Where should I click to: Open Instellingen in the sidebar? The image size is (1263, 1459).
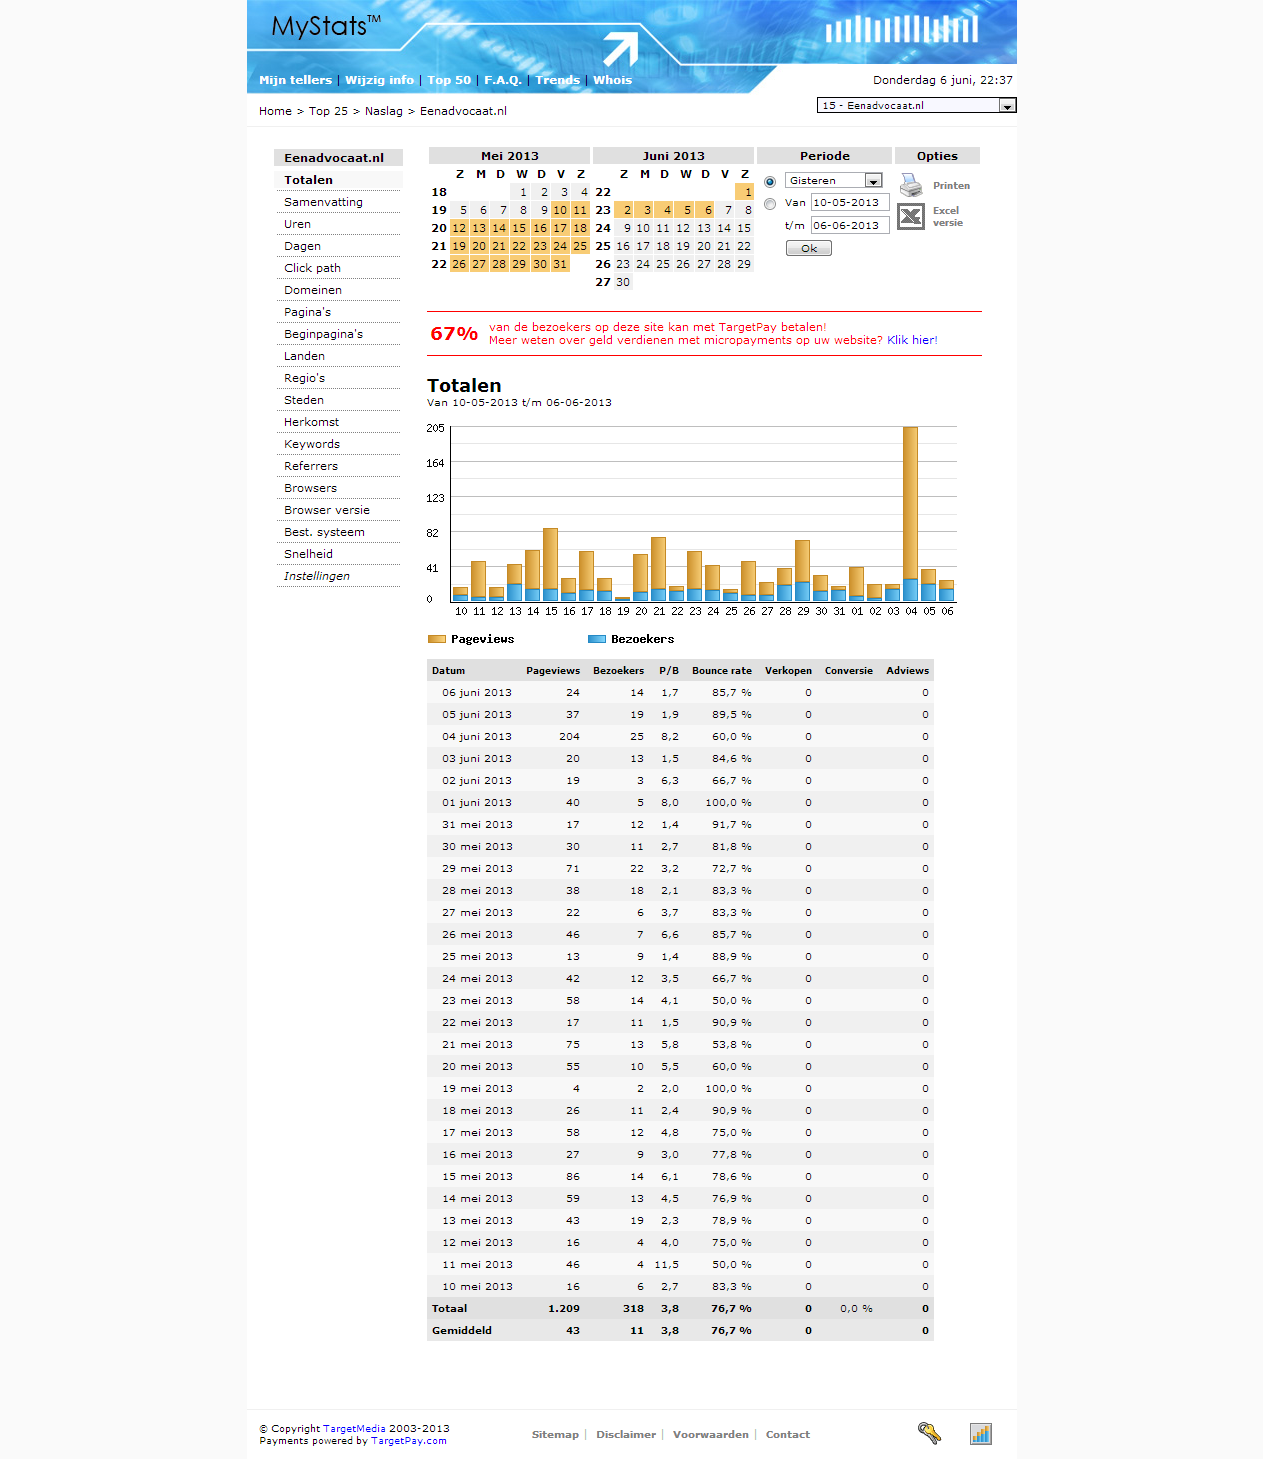(317, 576)
